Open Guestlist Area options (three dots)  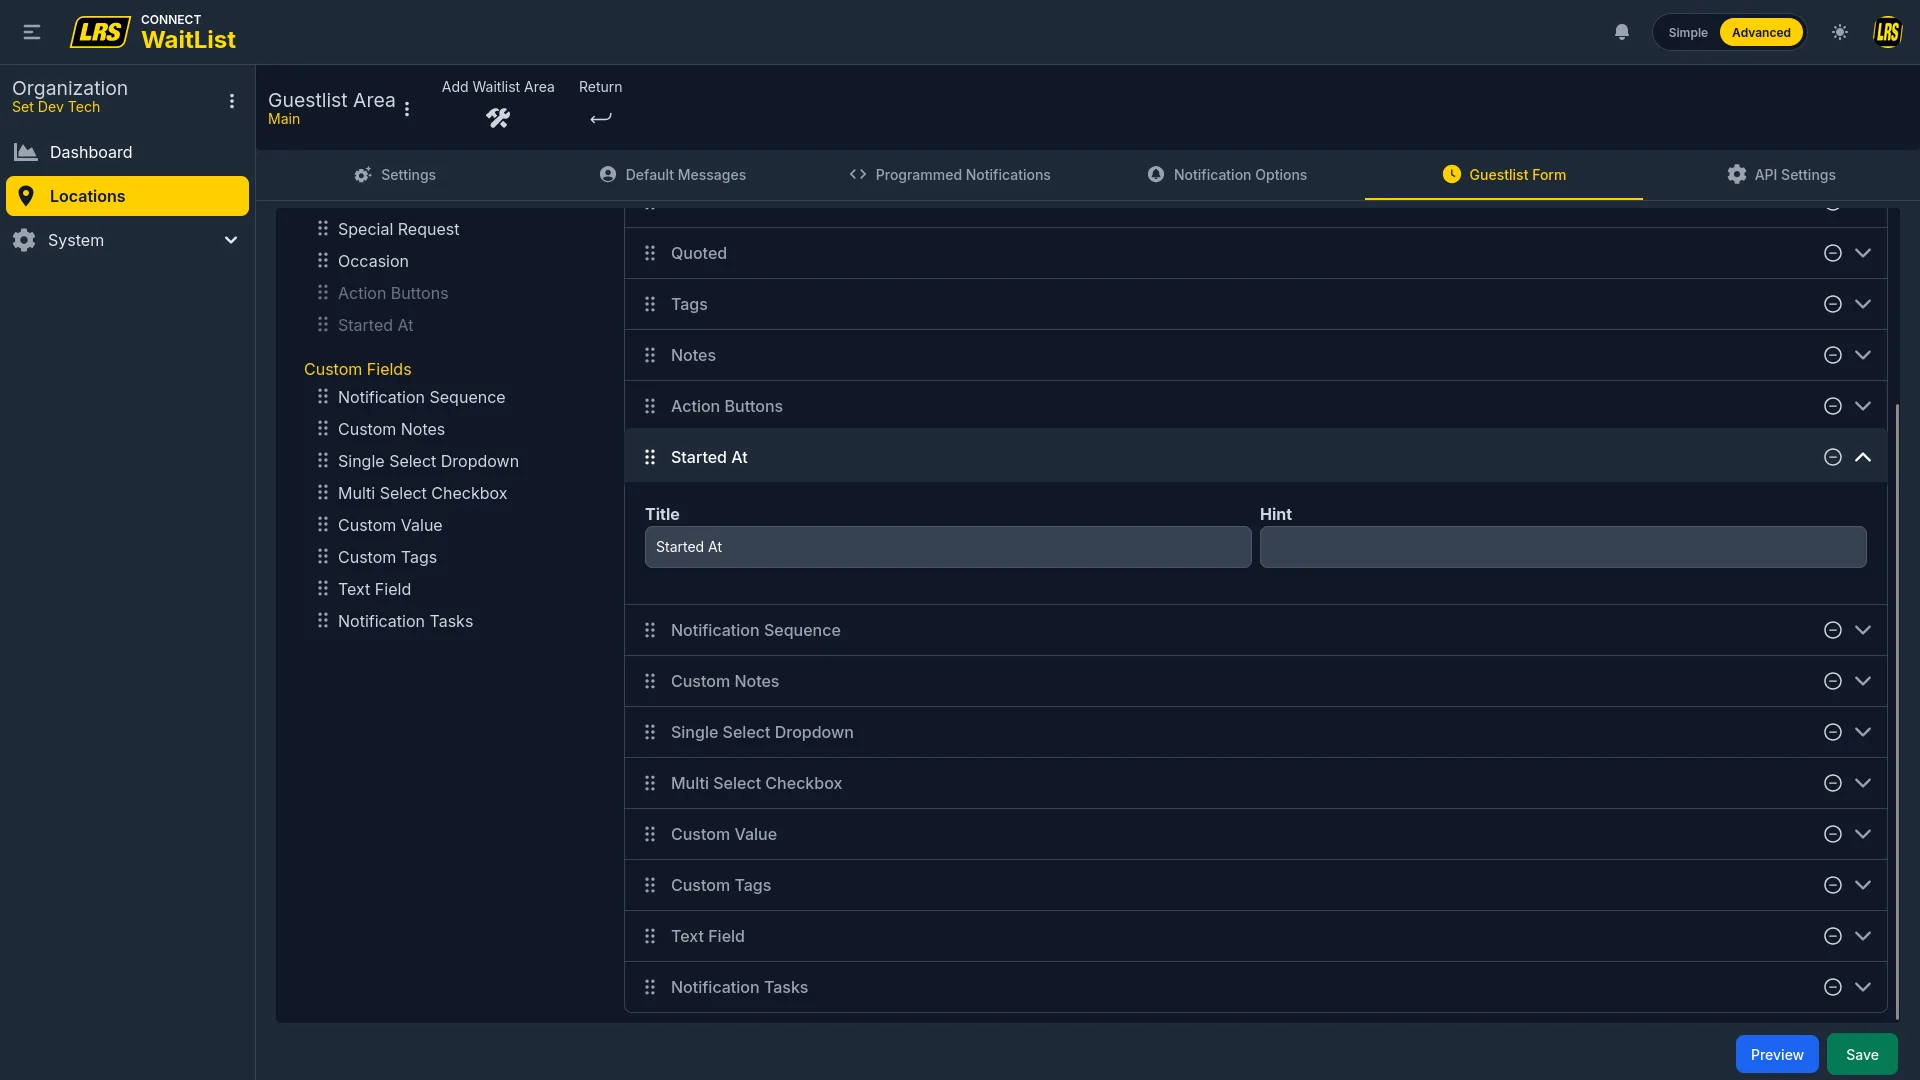[407, 109]
